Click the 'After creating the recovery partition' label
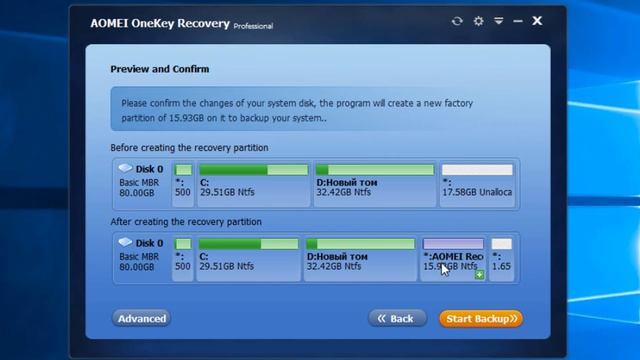 tap(186, 222)
